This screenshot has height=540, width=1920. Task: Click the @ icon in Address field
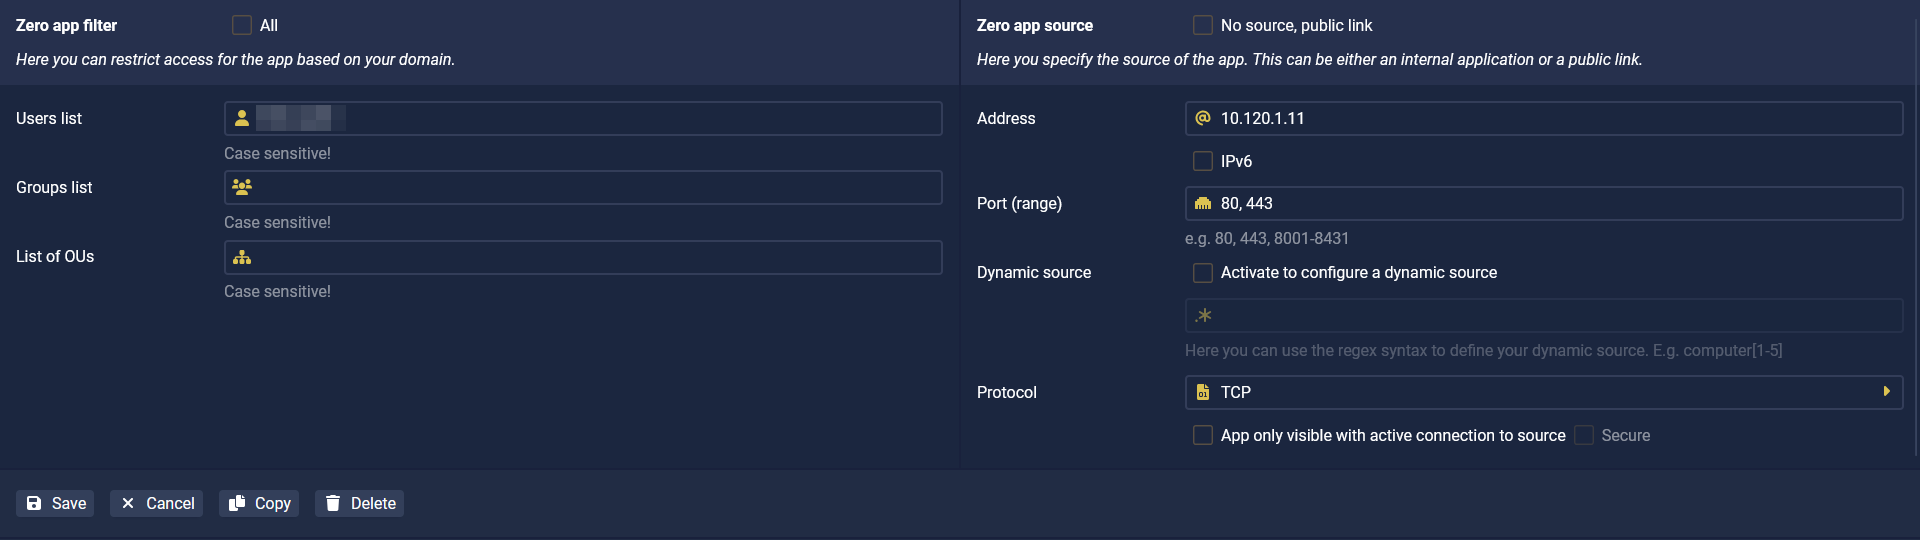1203,118
